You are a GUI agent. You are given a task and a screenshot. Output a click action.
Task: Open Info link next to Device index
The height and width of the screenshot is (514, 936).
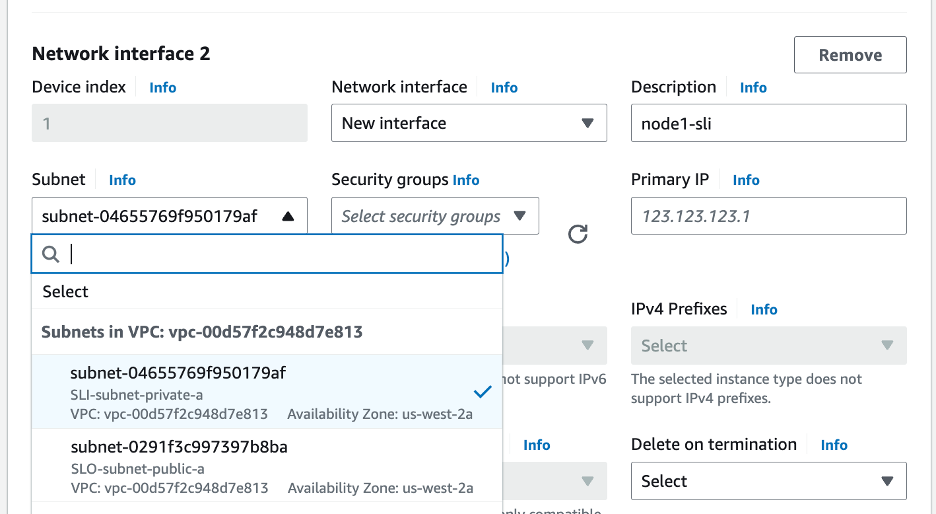pos(162,88)
